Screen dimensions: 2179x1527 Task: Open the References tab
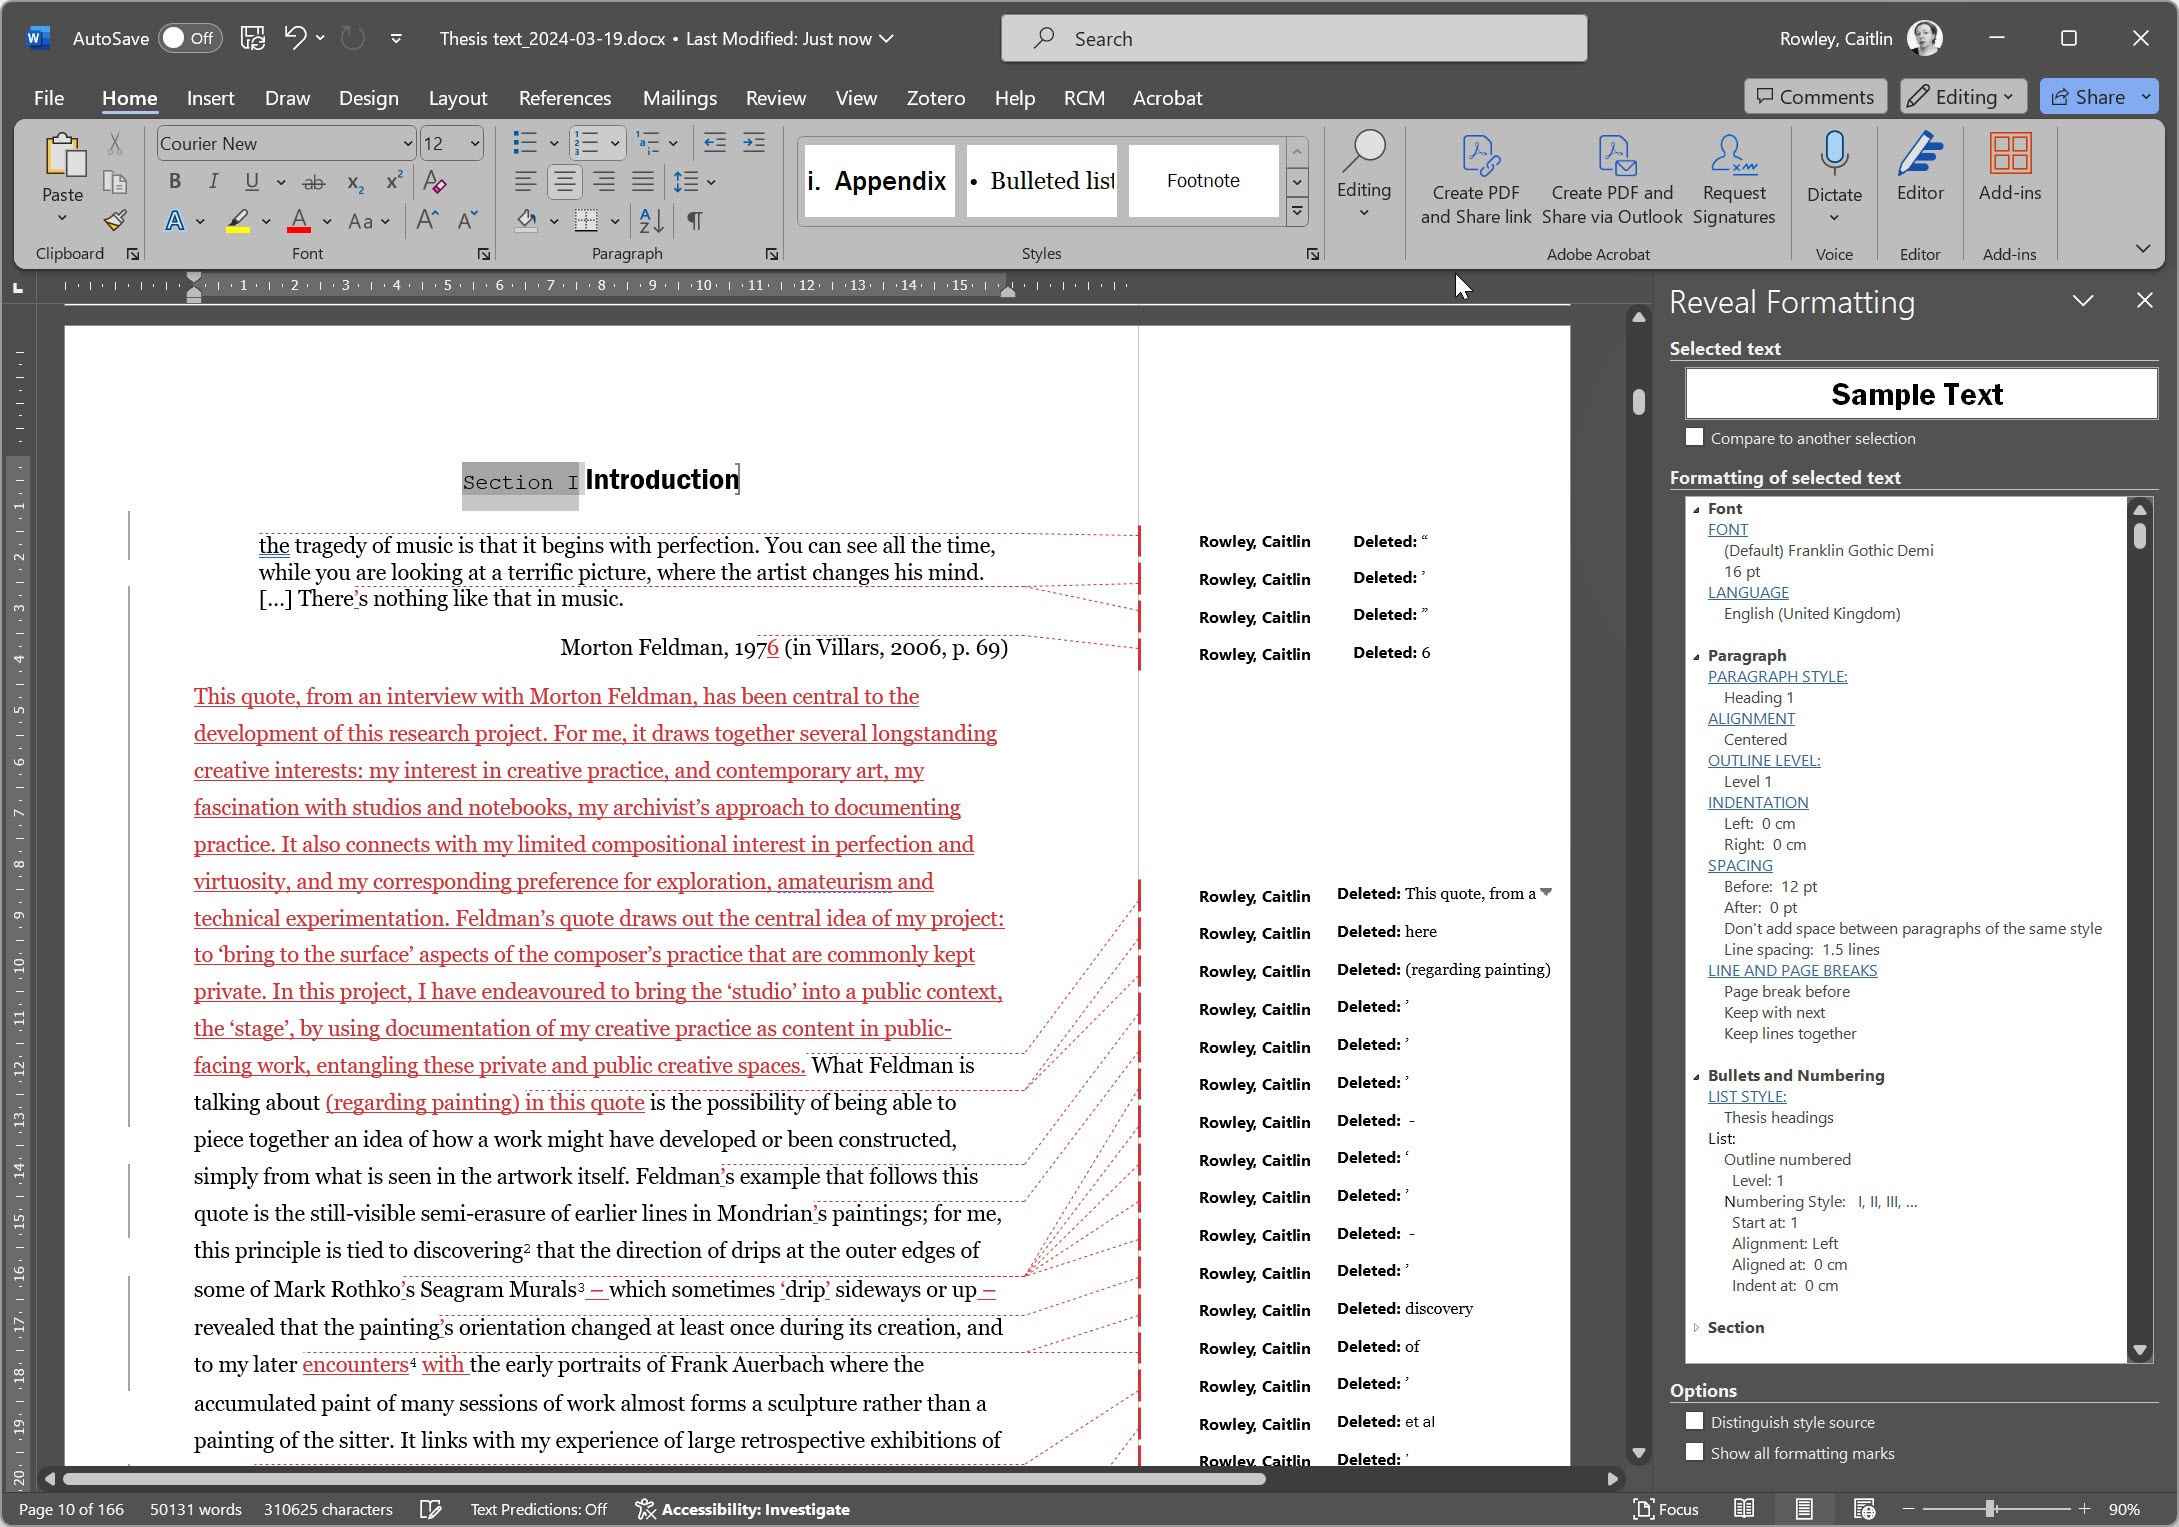point(565,98)
